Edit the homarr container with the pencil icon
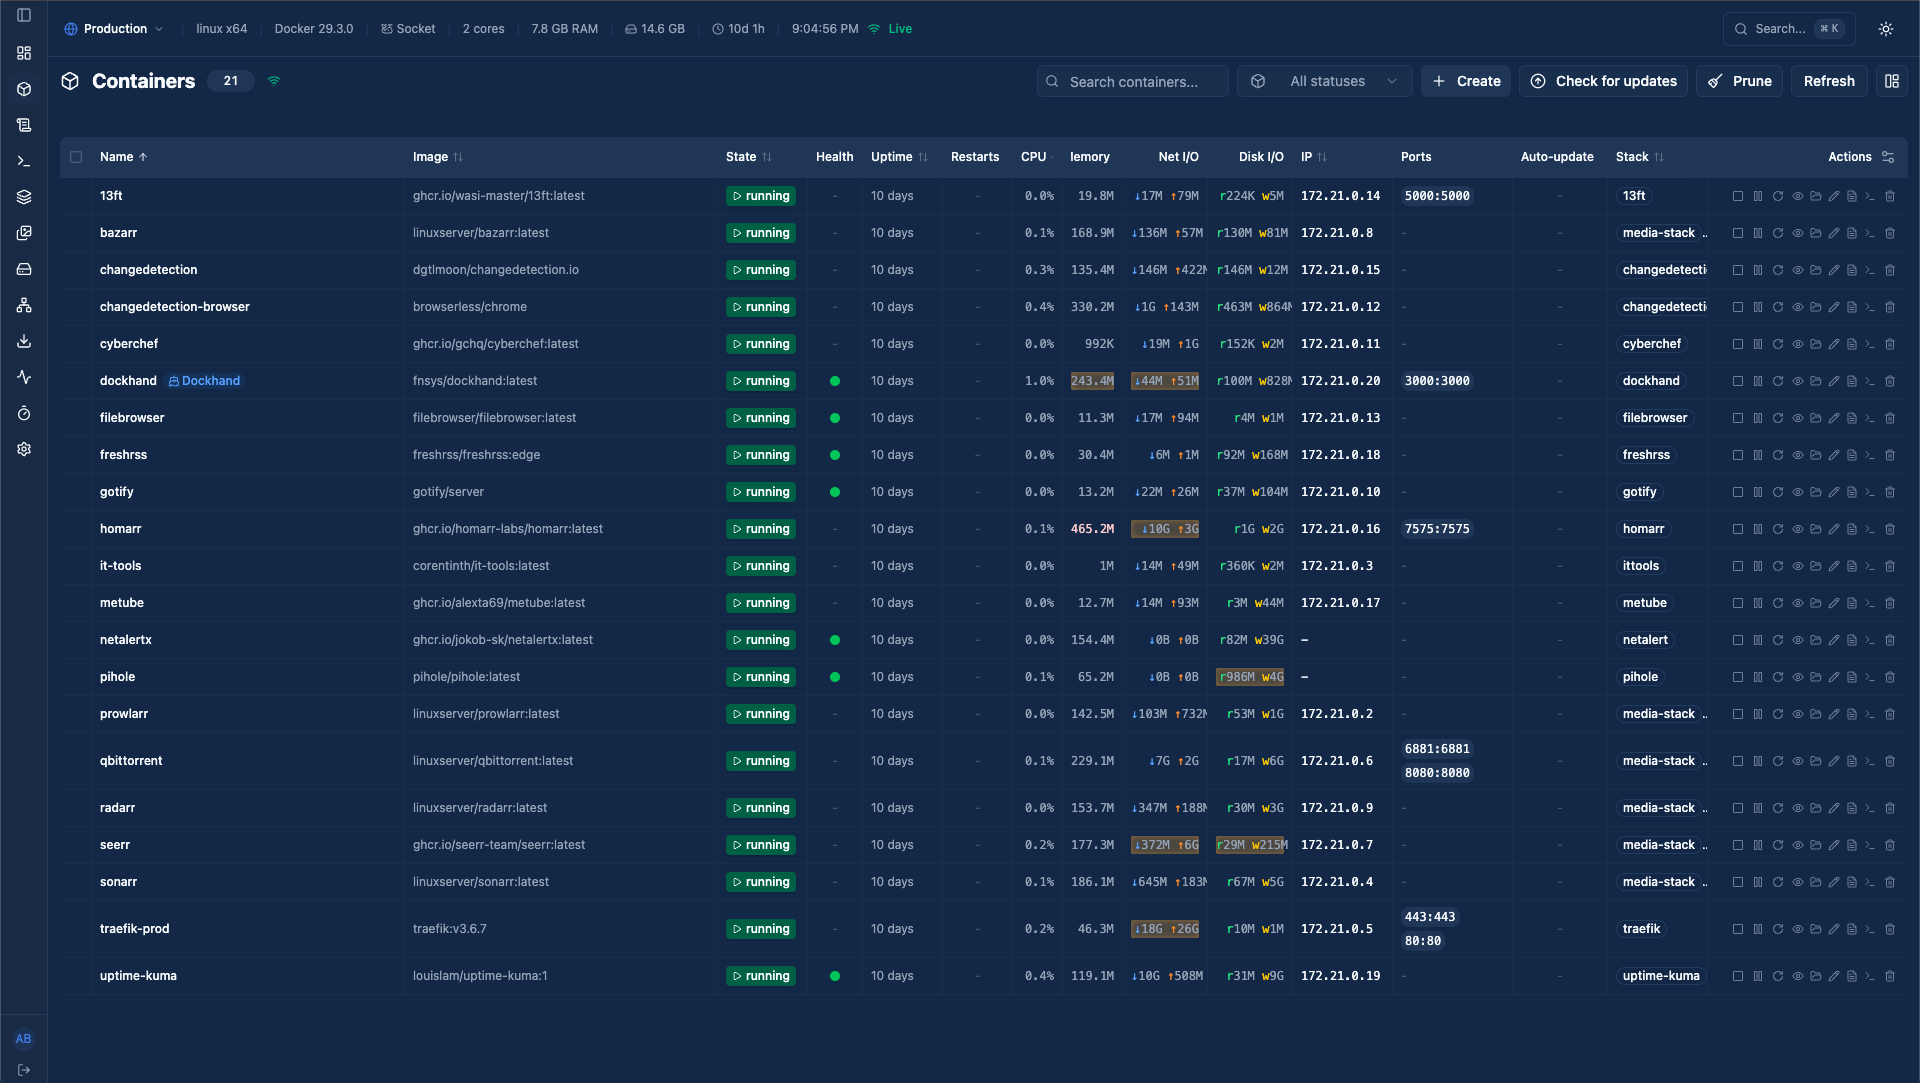This screenshot has width=1920, height=1083. coord(1834,529)
